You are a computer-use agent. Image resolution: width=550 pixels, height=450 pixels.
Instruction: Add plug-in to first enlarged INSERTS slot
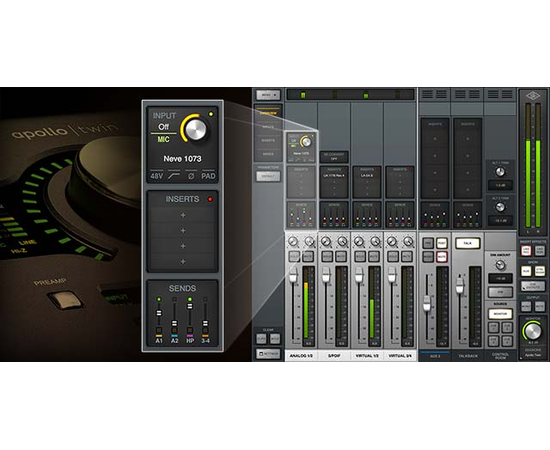point(182,215)
